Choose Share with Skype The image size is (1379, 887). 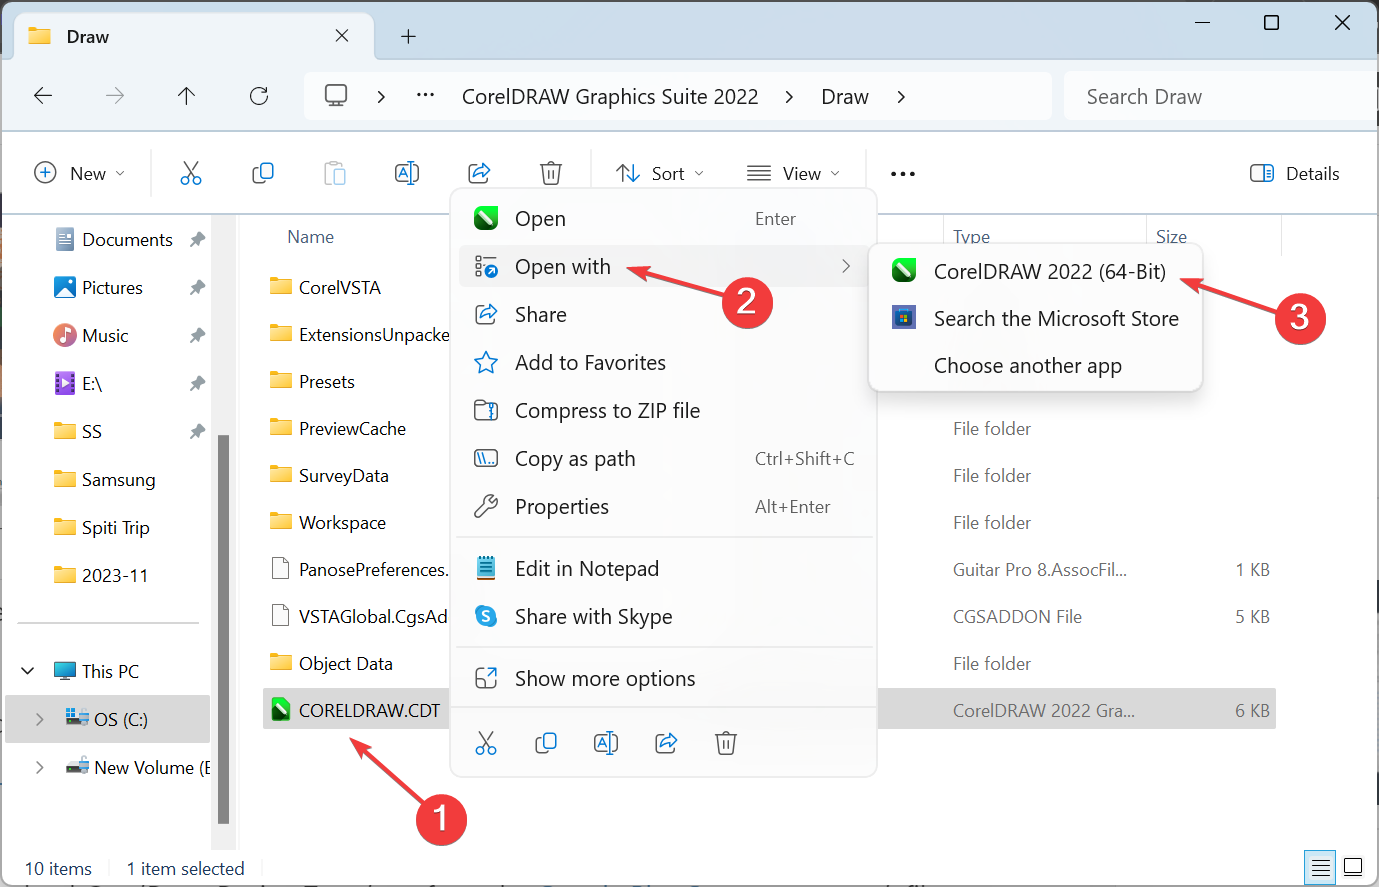(x=664, y=616)
